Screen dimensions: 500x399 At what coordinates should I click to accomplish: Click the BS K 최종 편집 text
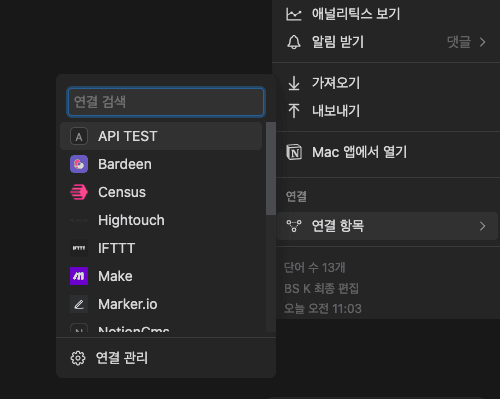pyautogui.click(x=321, y=288)
